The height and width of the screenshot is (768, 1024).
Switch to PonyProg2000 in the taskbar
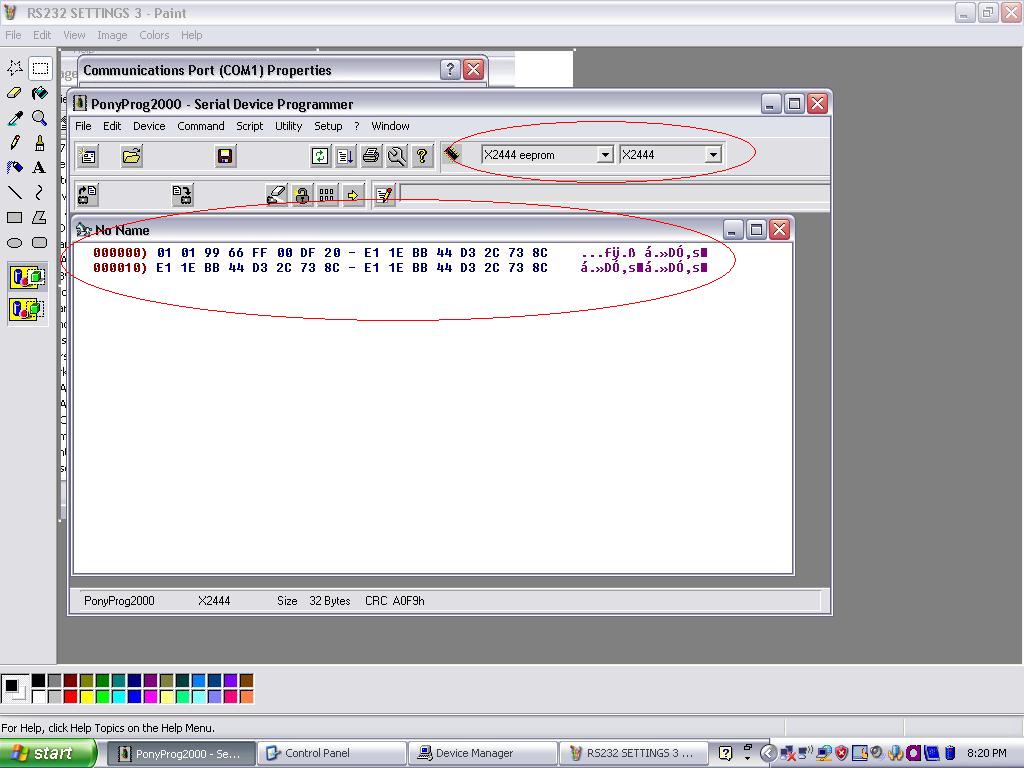coord(181,754)
